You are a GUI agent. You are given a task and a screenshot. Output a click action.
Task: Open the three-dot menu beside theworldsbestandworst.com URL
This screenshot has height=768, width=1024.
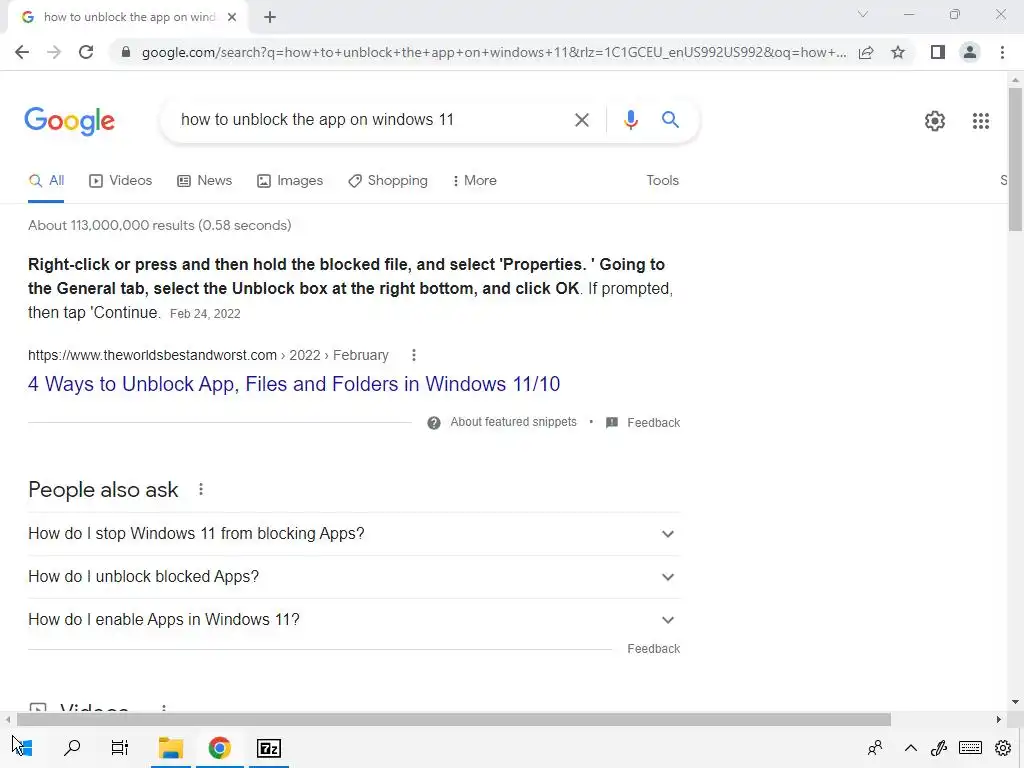[x=413, y=355]
